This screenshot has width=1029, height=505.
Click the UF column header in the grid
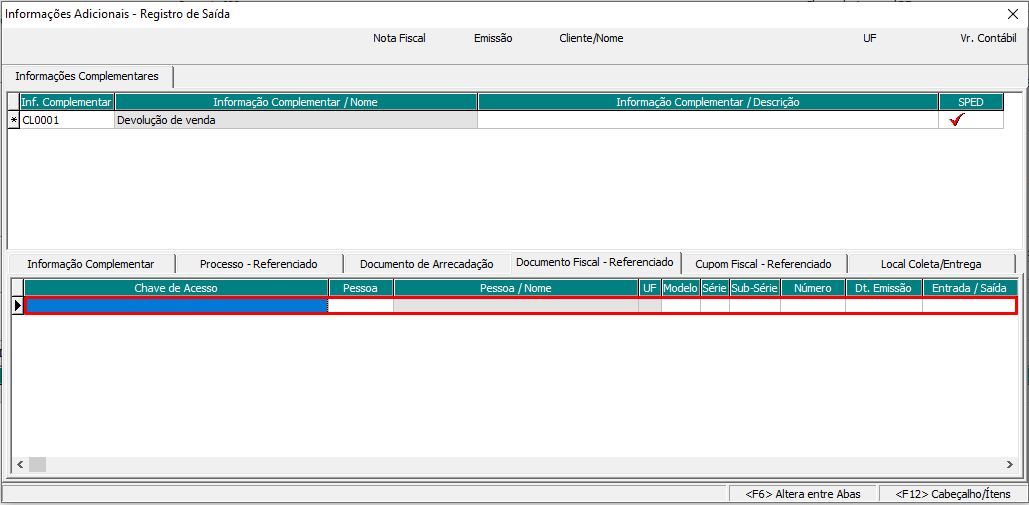650,288
